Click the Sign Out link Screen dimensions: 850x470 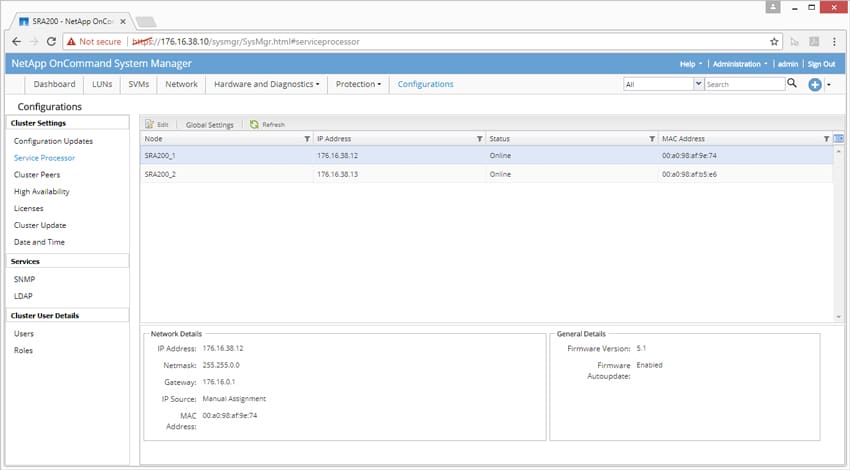click(x=821, y=64)
